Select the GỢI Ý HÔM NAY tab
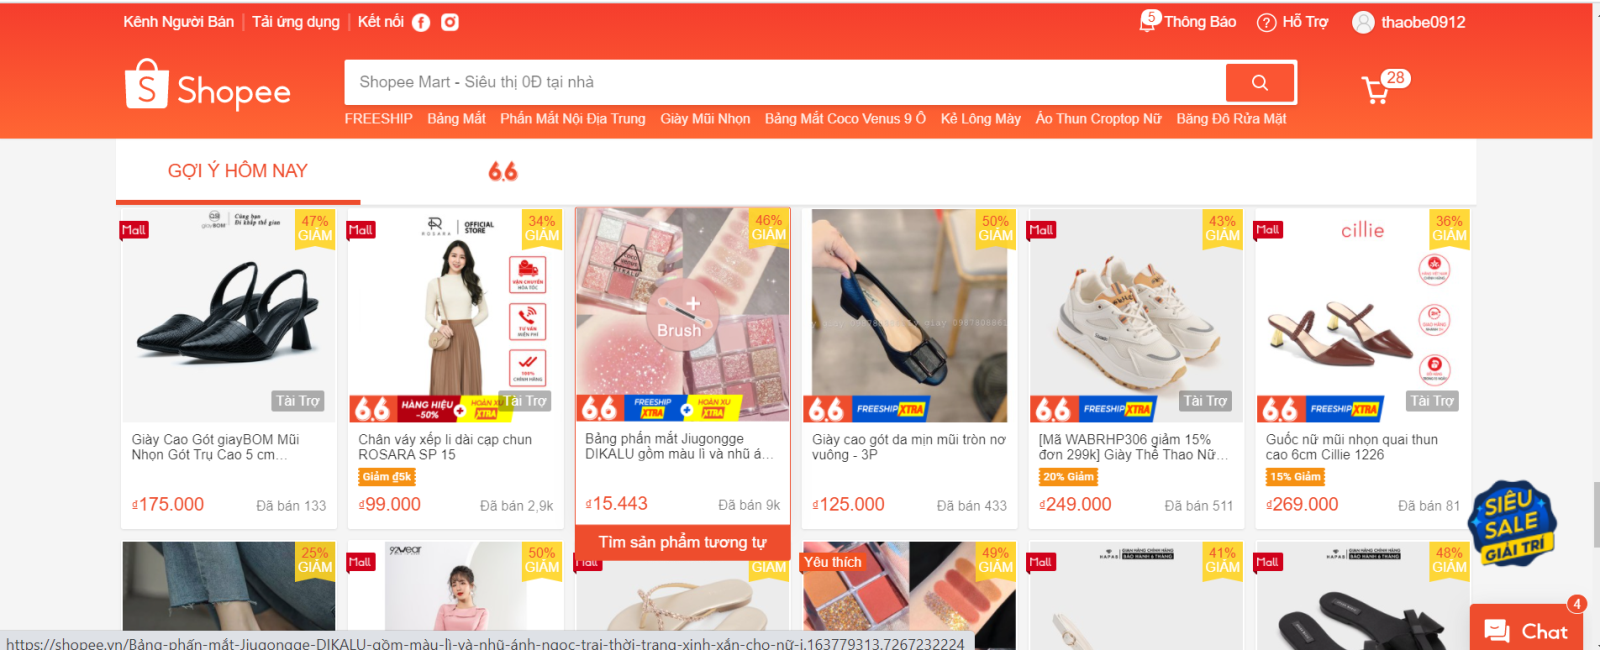This screenshot has width=1600, height=650. point(238,171)
